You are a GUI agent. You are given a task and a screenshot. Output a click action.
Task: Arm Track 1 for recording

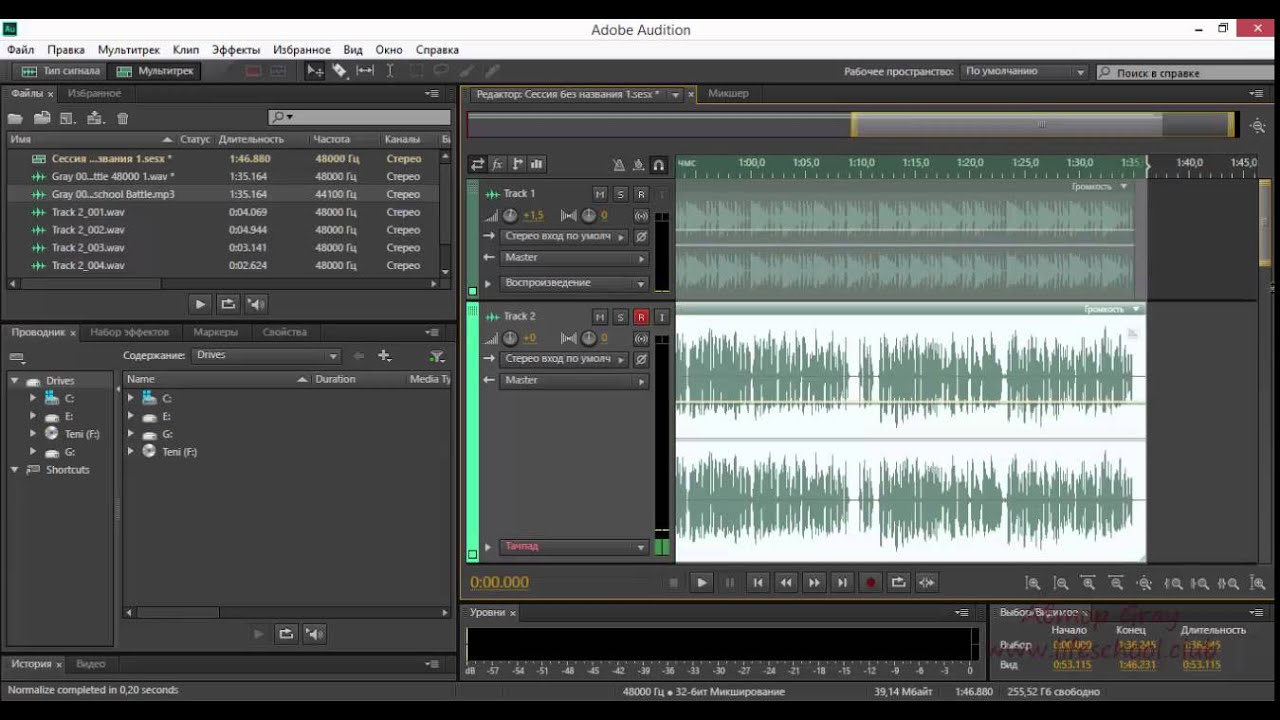click(x=641, y=194)
